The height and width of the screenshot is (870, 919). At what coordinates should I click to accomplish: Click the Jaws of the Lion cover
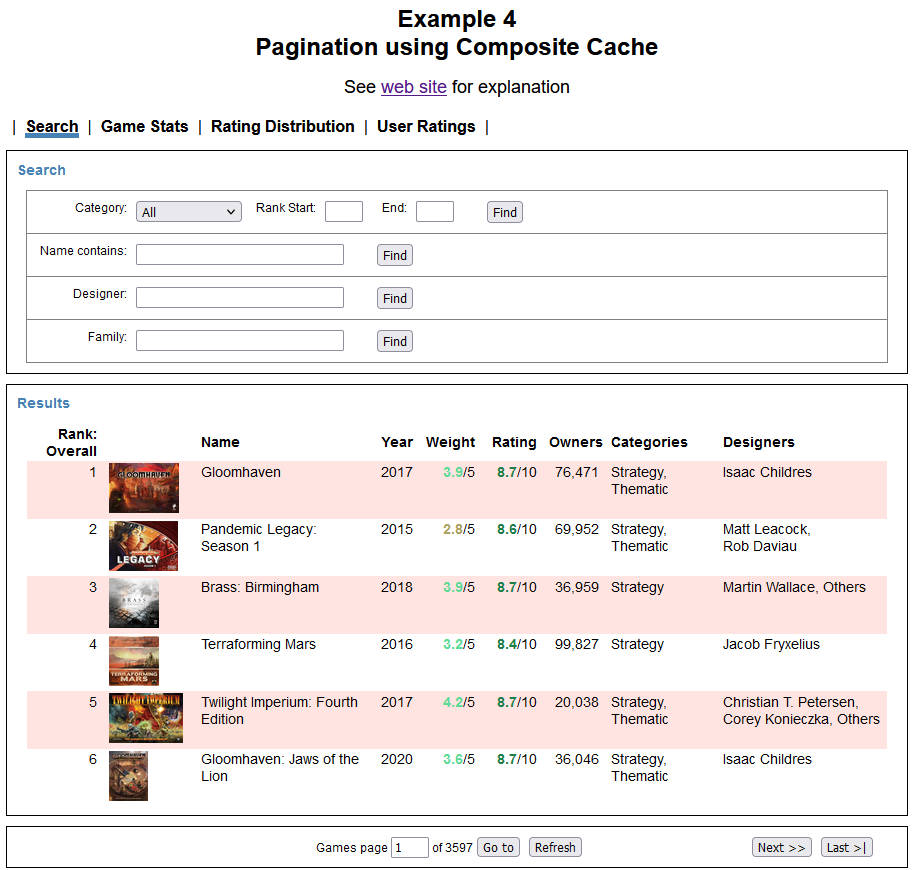click(128, 776)
